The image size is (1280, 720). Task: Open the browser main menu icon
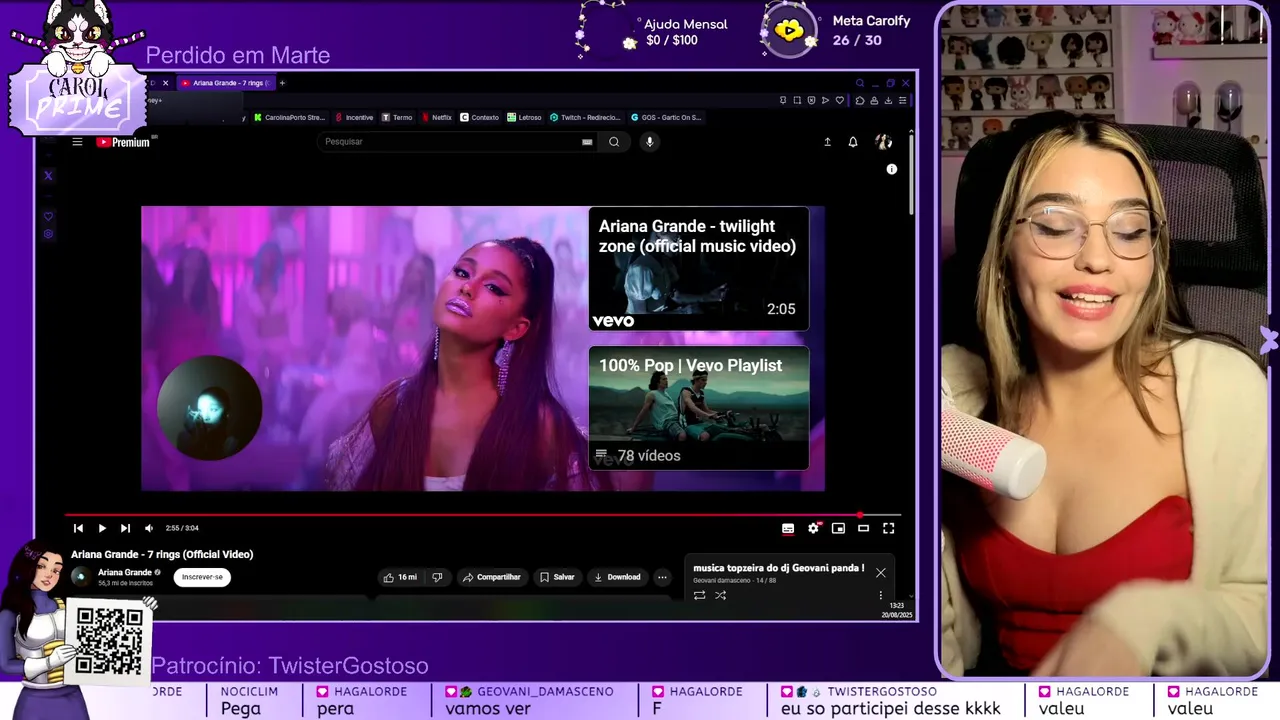[x=903, y=100]
